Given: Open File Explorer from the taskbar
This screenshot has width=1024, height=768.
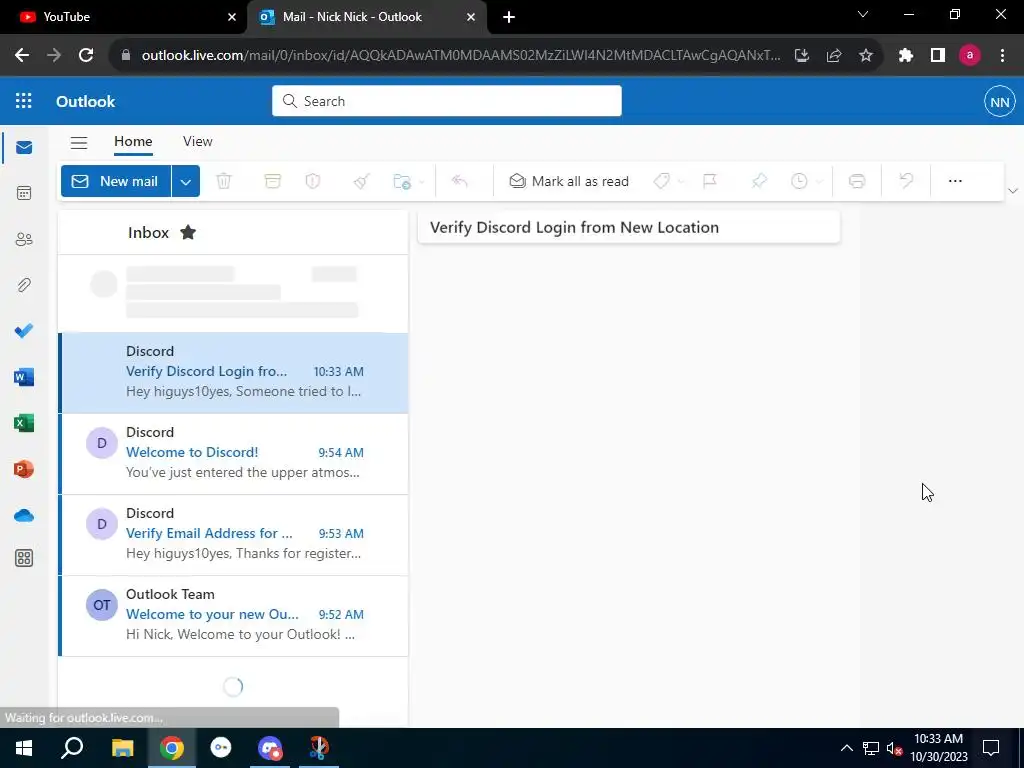Looking at the screenshot, I should pos(122,748).
